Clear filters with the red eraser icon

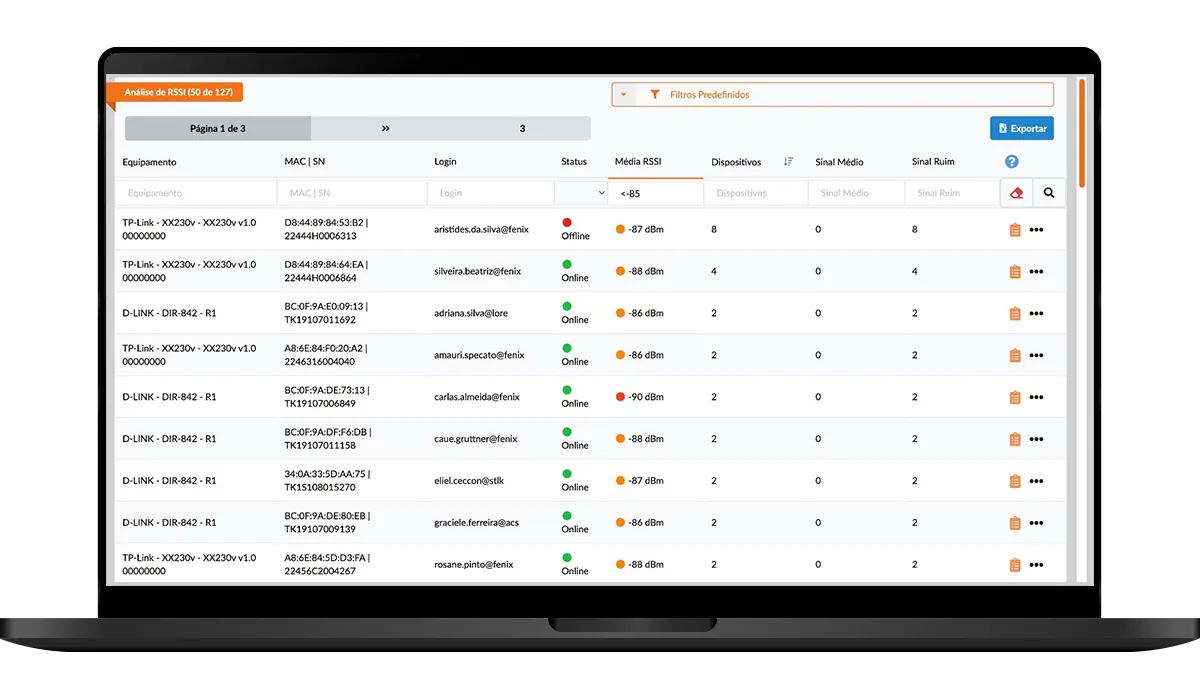1017,193
